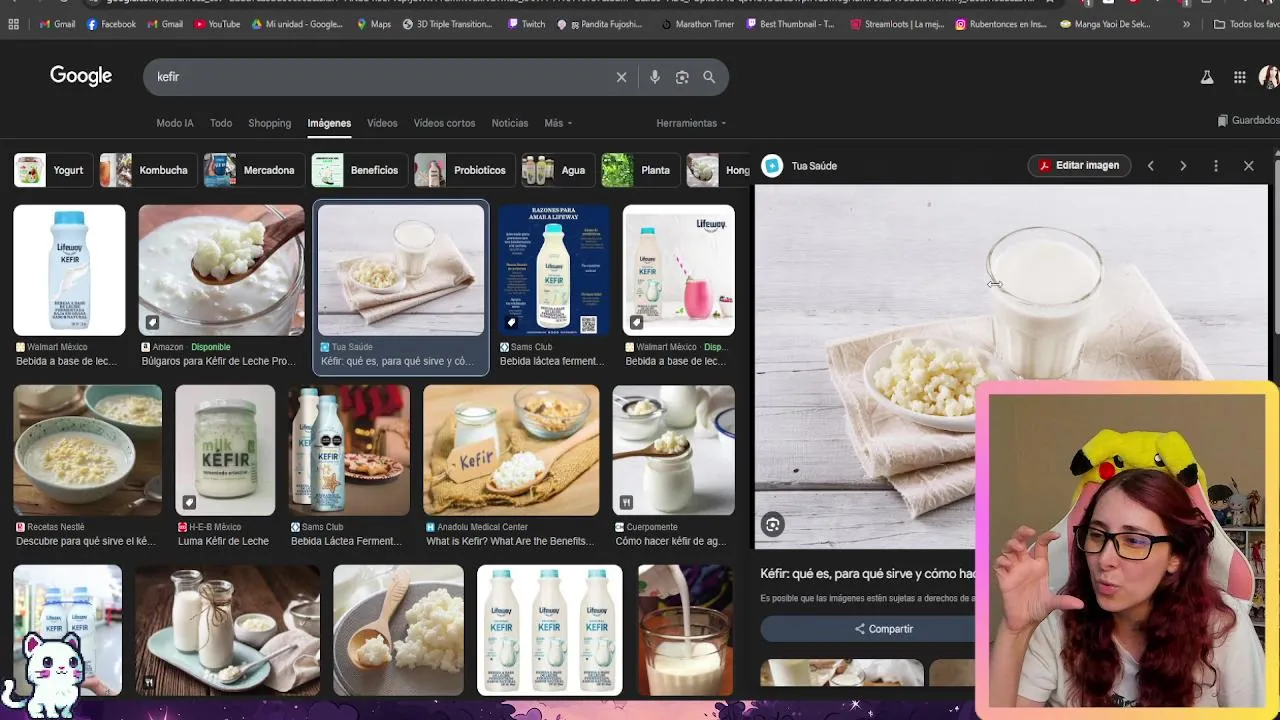Viewport: 1280px width, 720px height.
Task: Open Search Labs flask icon
Action: coord(1207,77)
